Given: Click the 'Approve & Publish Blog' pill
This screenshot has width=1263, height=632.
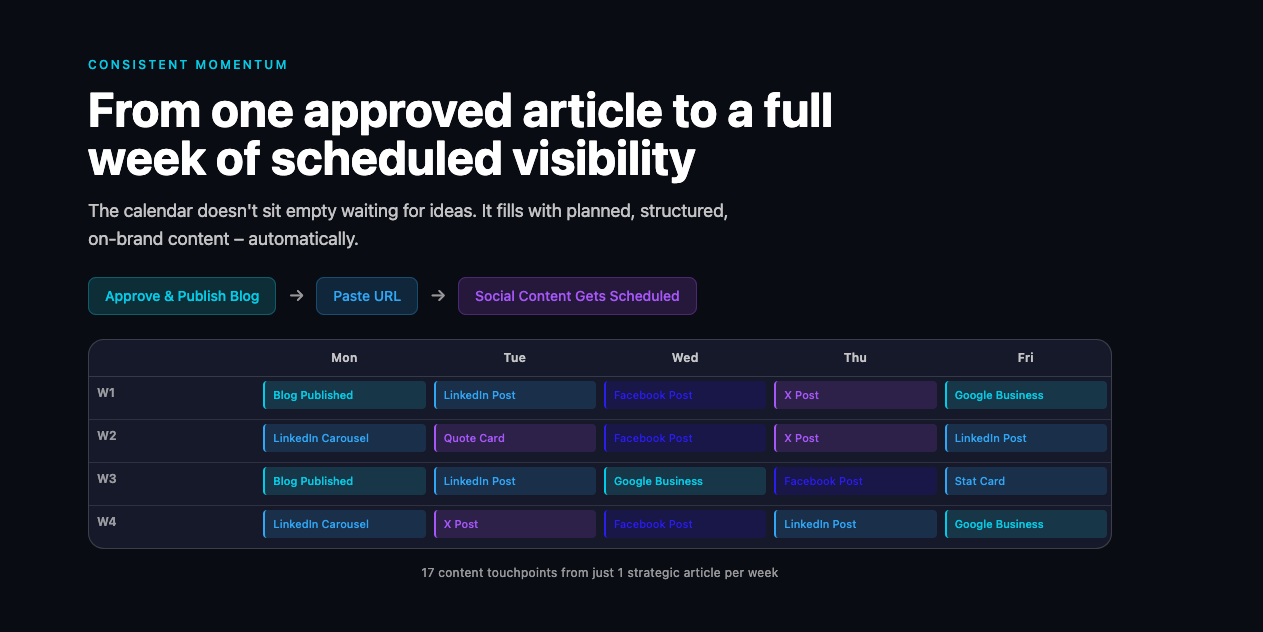Looking at the screenshot, I should (181, 296).
